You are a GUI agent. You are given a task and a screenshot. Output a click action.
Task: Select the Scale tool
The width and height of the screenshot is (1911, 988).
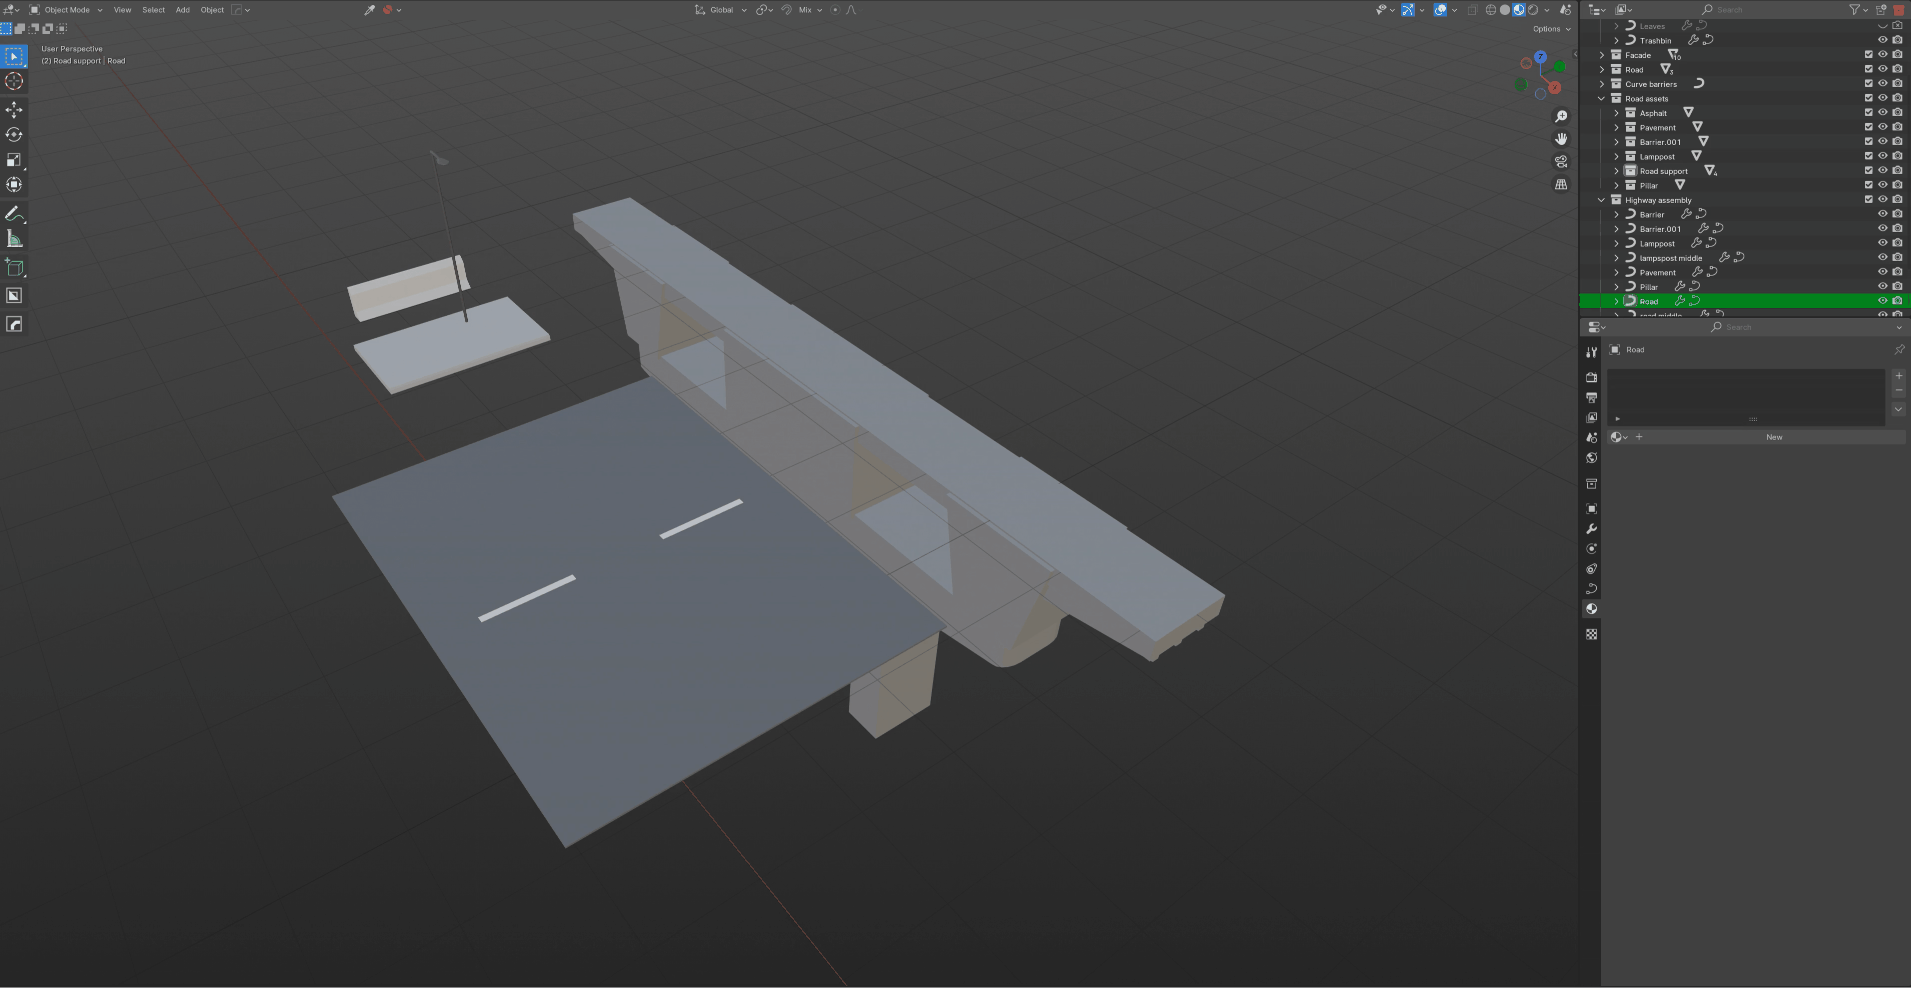pyautogui.click(x=14, y=159)
